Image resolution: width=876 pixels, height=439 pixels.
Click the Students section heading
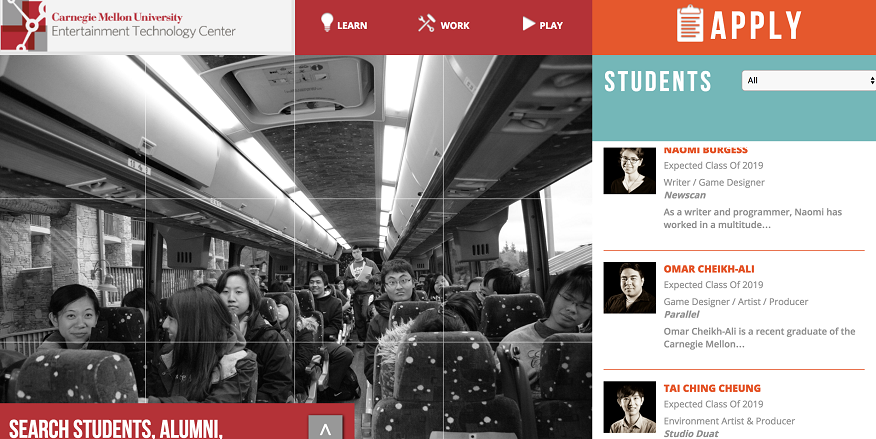[658, 82]
